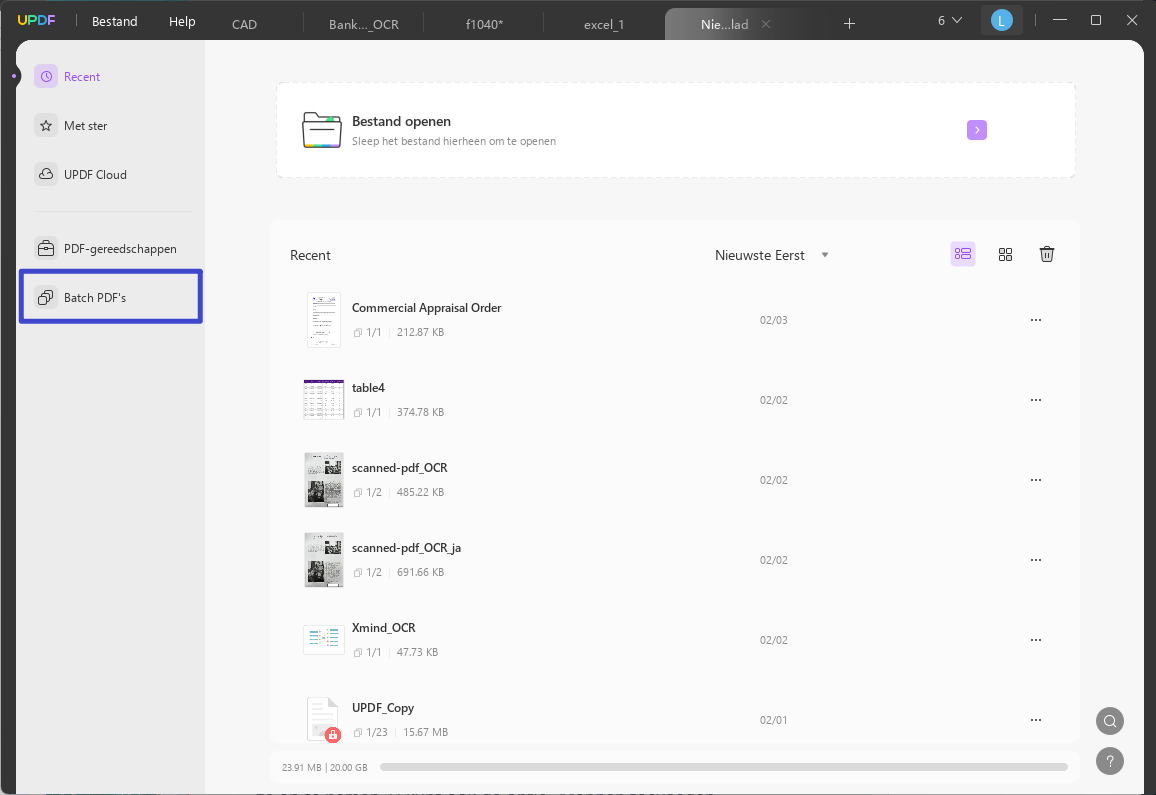Screen dimensions: 1156x795
Task: Open the Bestand menu
Action: pos(114,21)
